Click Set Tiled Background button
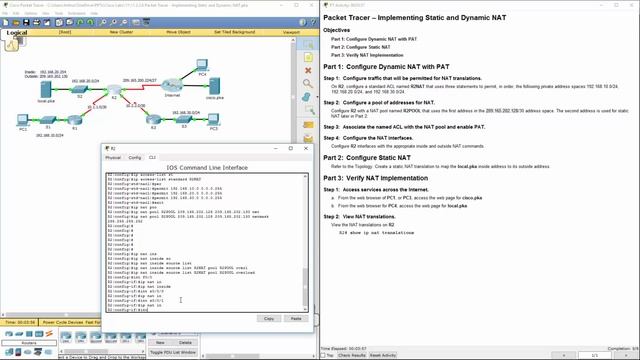 pos(234,32)
